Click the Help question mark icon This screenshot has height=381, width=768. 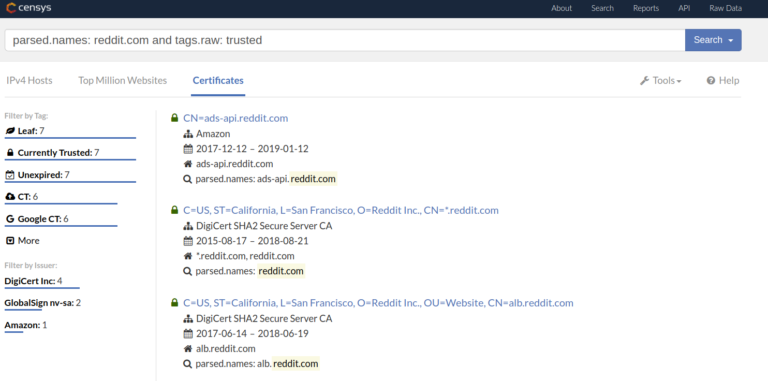(711, 81)
